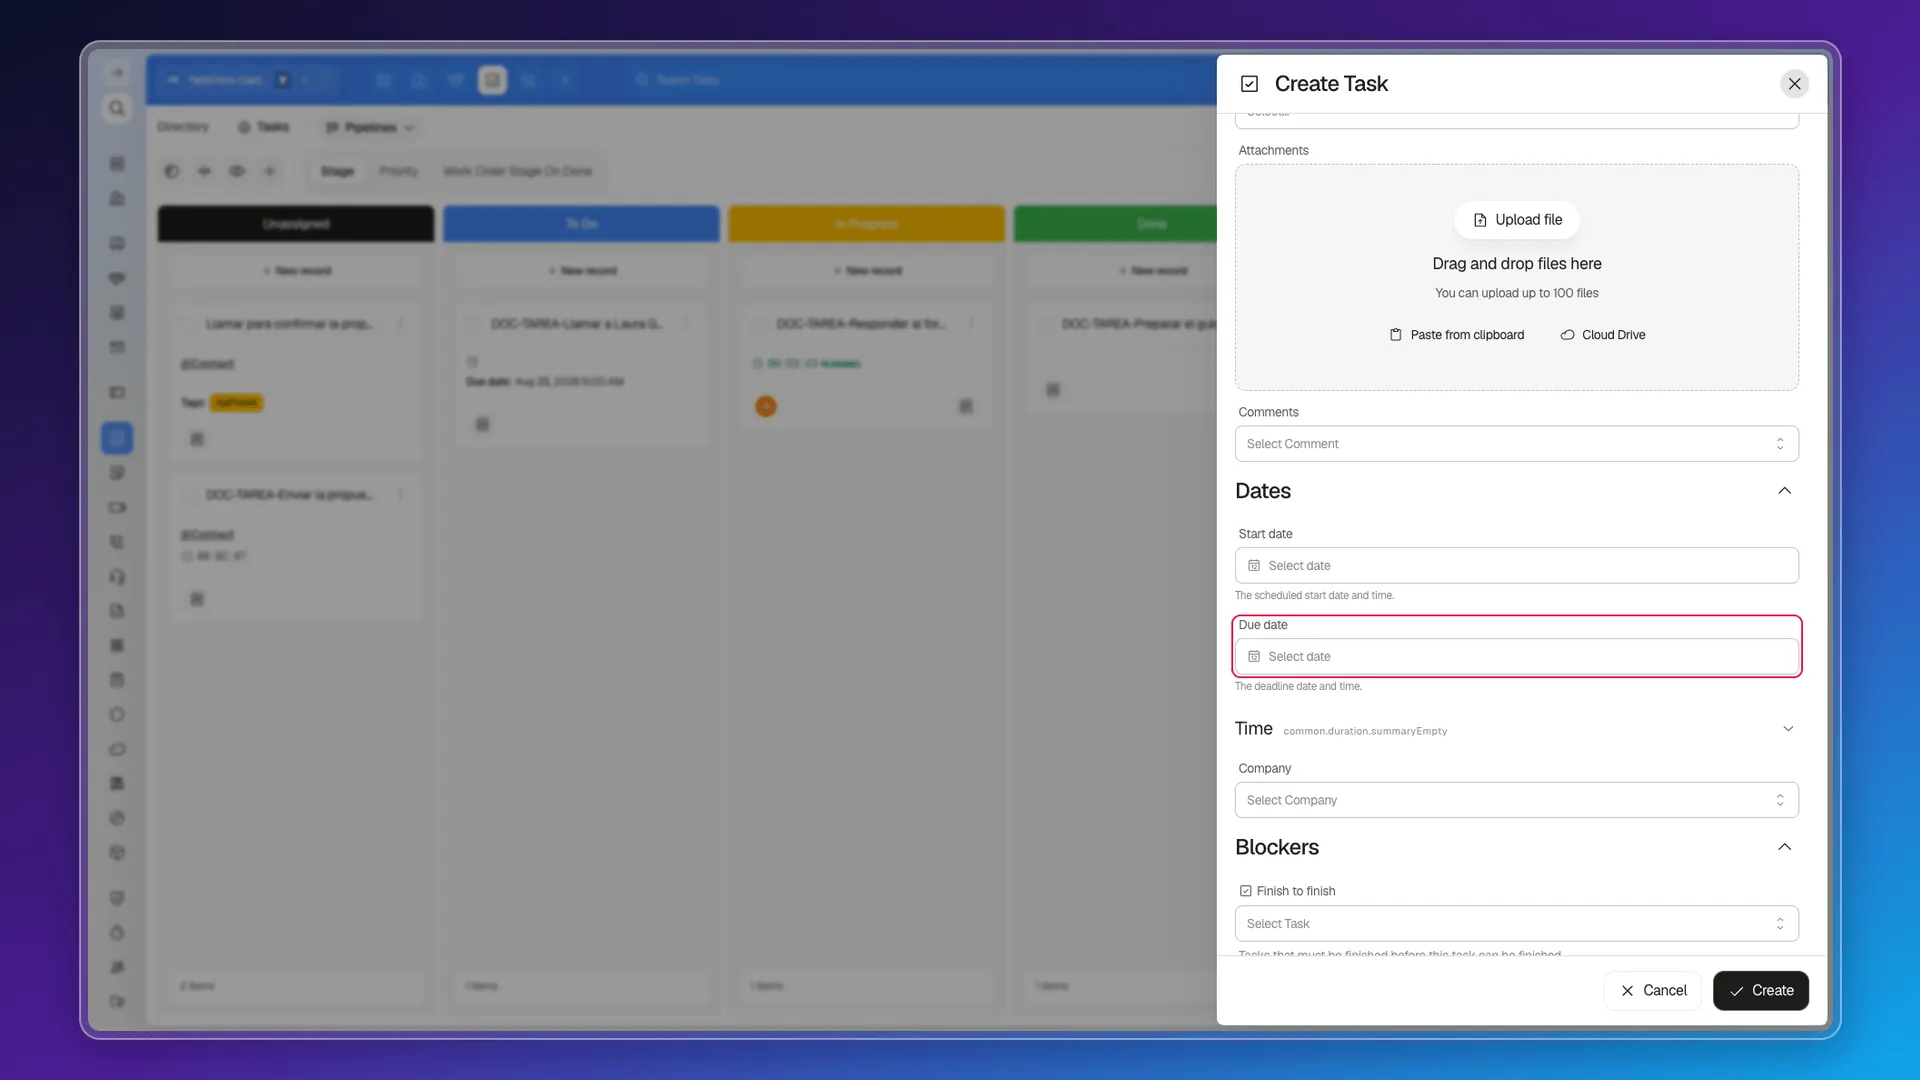Click the Create Task checkbox header icon
This screenshot has height=1080, width=1920.
(x=1249, y=84)
